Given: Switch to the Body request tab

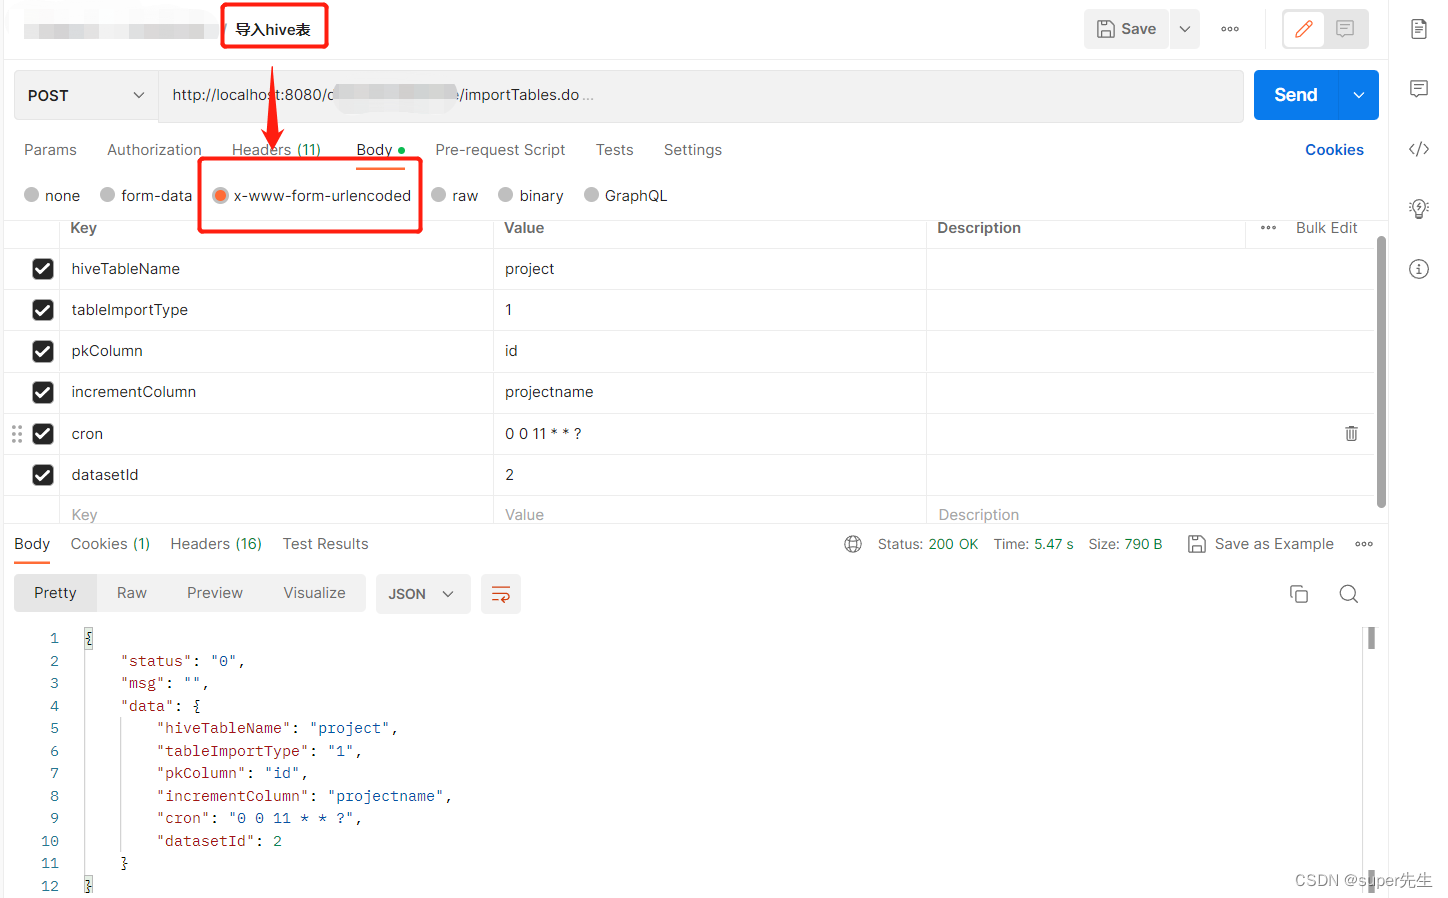Looking at the screenshot, I should click(x=380, y=150).
